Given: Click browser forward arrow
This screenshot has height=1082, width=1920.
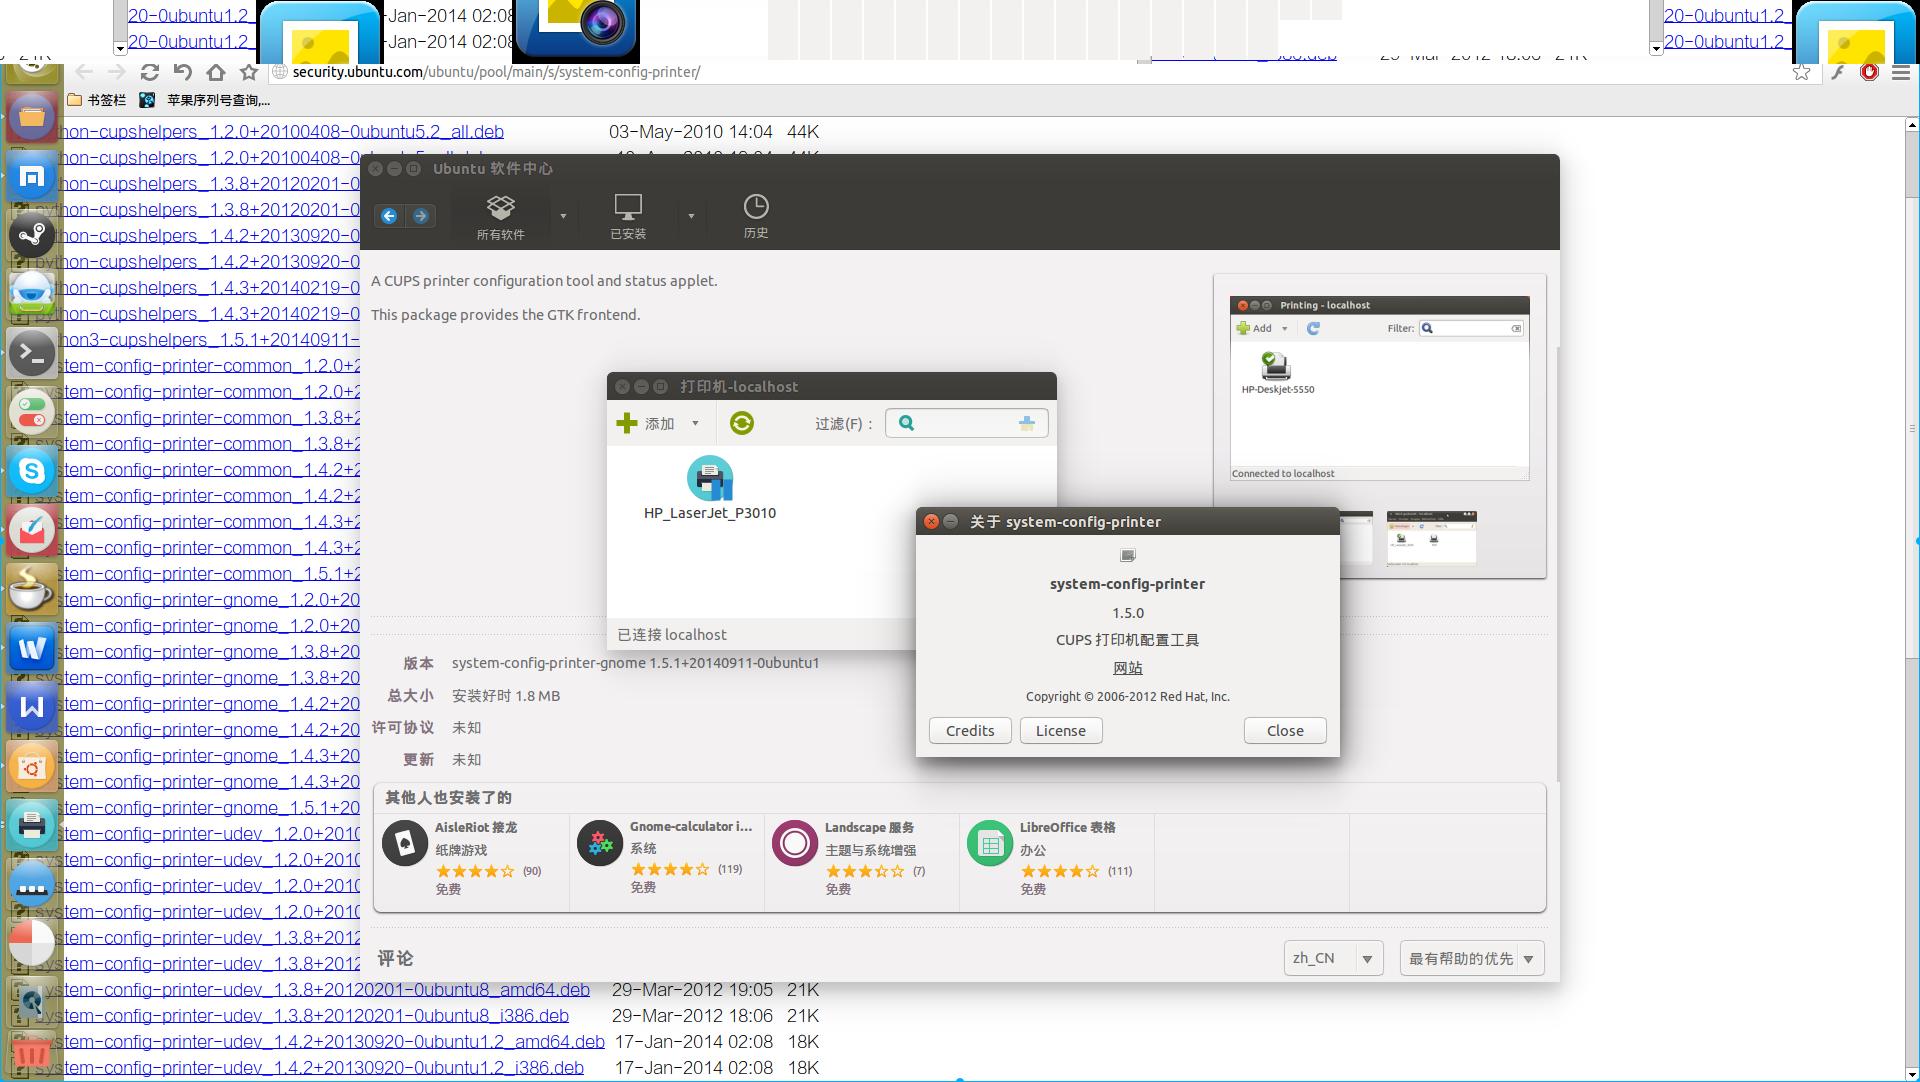Looking at the screenshot, I should [x=117, y=72].
